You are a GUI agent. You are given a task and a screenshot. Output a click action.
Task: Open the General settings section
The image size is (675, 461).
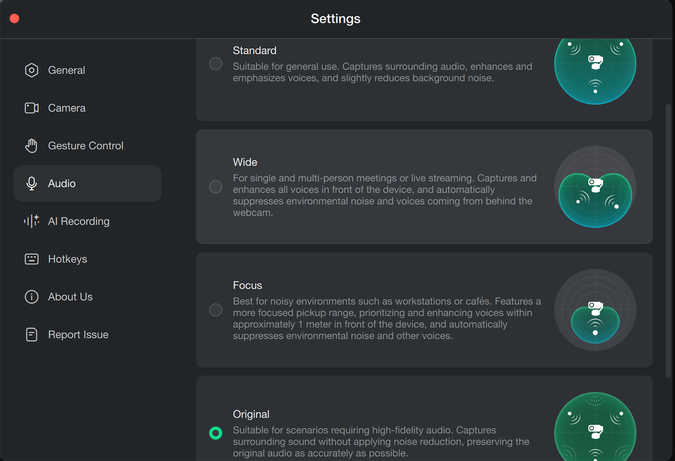click(87, 70)
